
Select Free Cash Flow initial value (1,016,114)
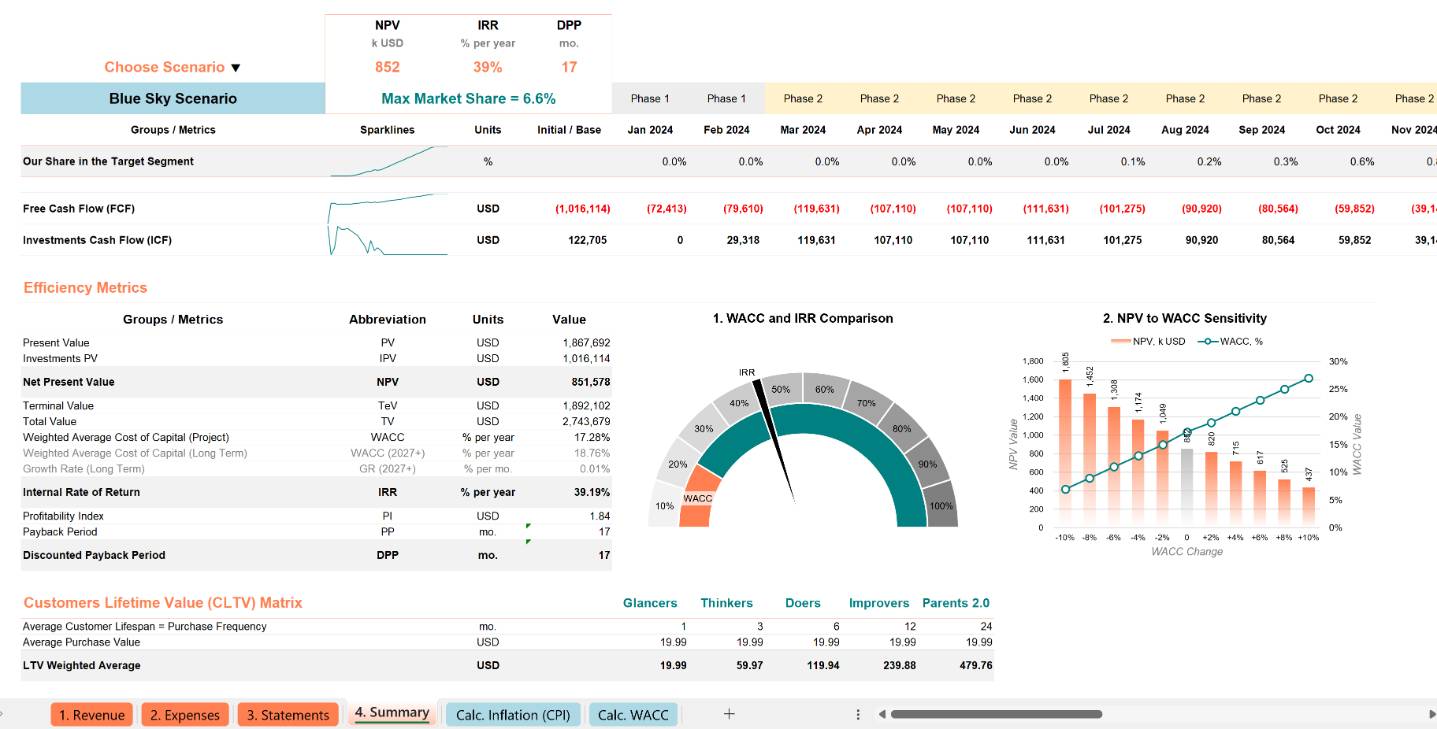pos(582,208)
